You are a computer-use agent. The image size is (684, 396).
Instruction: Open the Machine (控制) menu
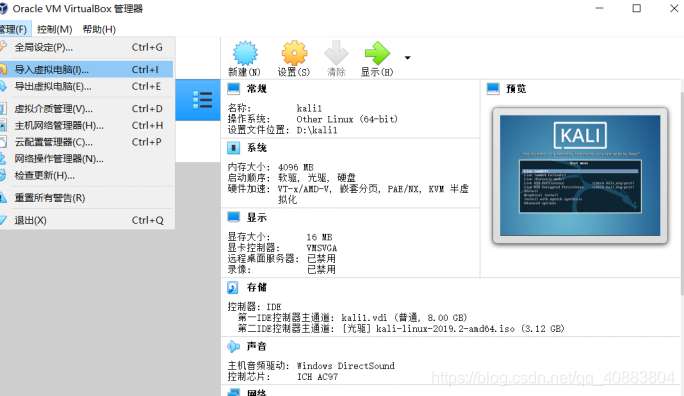point(55,29)
